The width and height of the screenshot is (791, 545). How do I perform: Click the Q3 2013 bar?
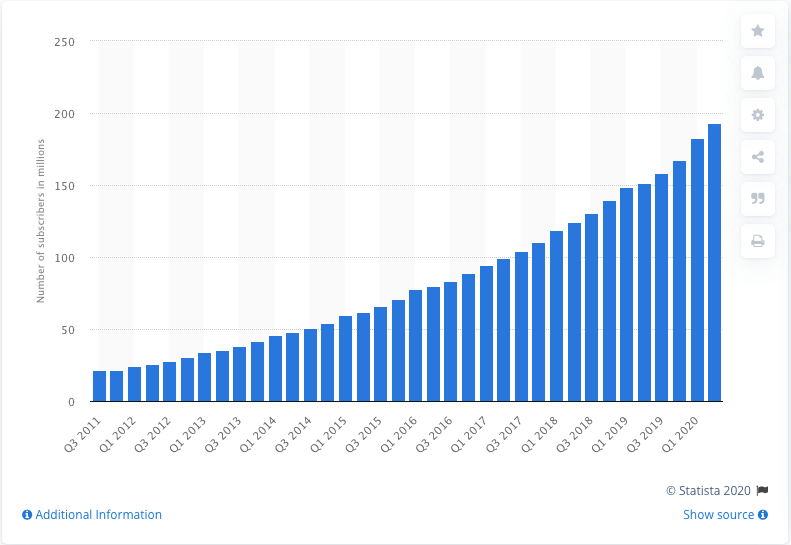click(x=240, y=374)
